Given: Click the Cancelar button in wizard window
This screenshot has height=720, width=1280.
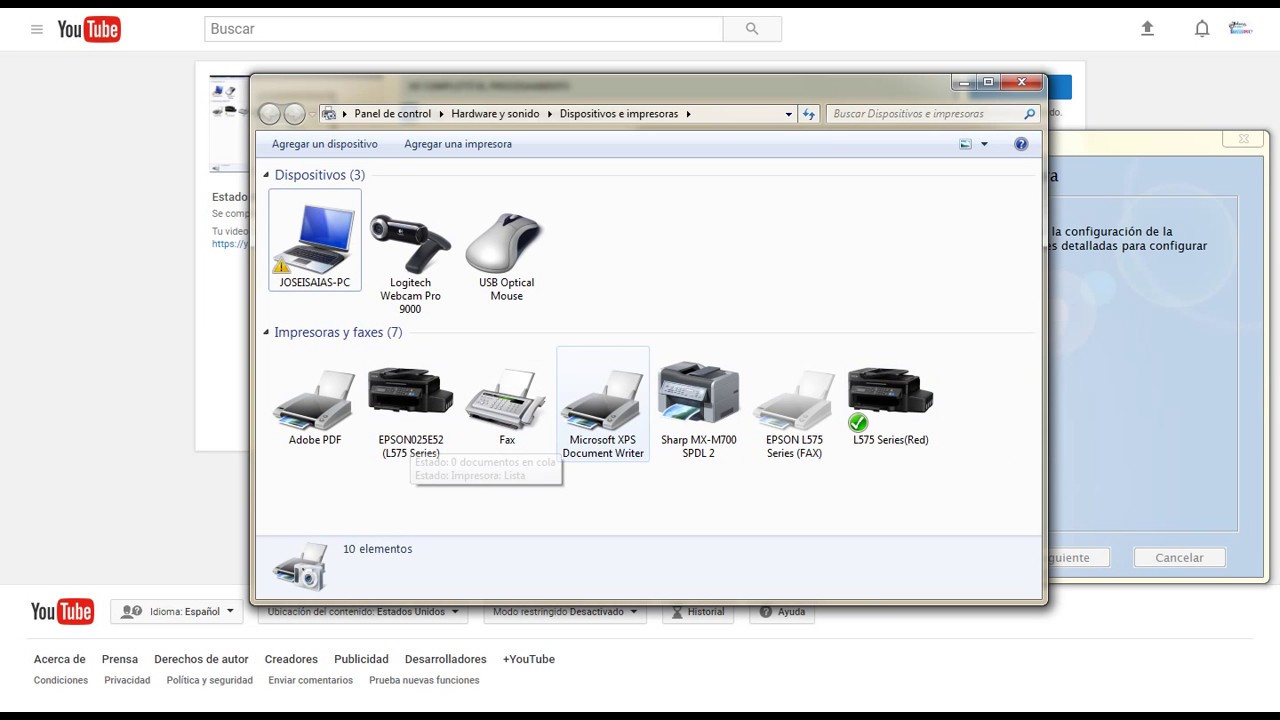Looking at the screenshot, I should click(1179, 558).
